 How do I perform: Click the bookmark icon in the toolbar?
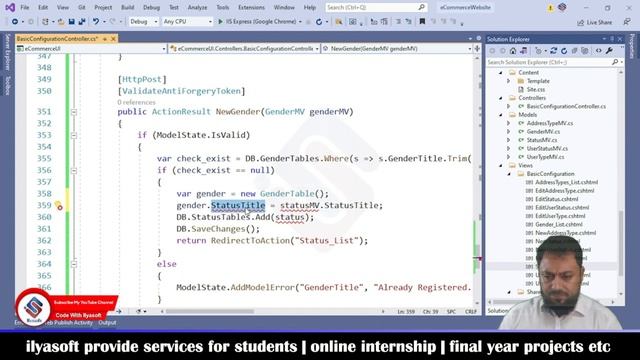422,22
